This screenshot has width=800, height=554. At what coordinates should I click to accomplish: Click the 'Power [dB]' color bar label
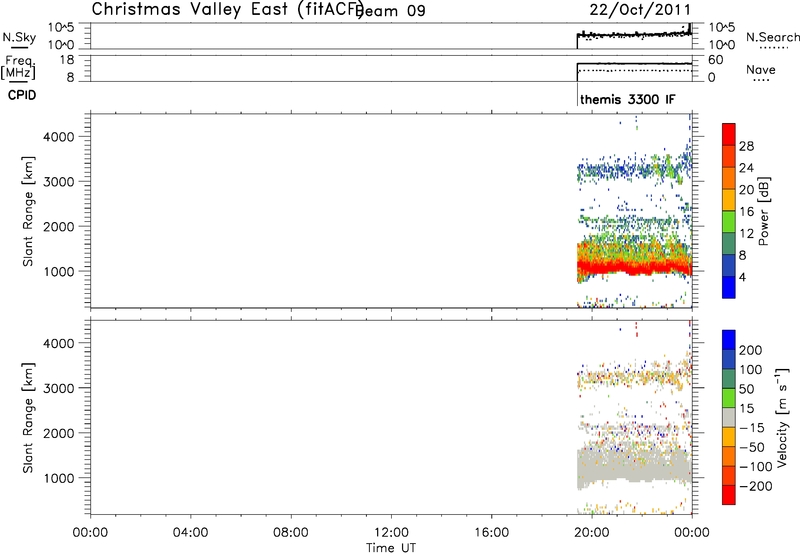click(x=763, y=211)
